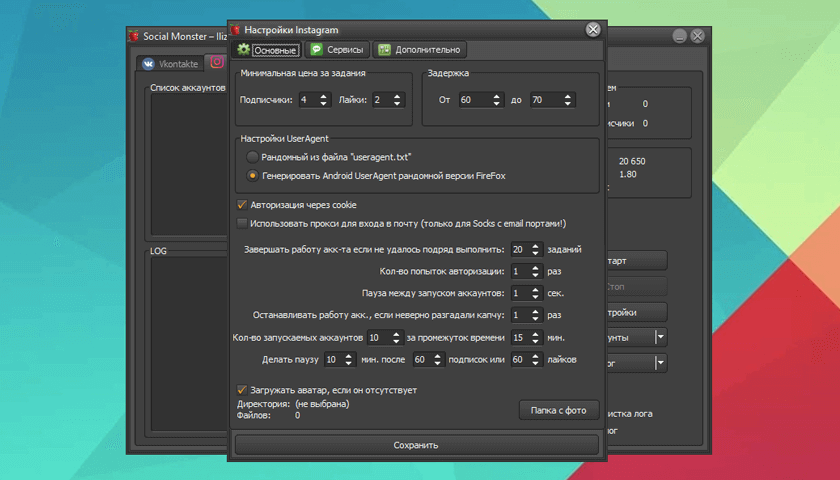Toggle Авторизация через cookie checkbox
The width and height of the screenshot is (840, 480).
242,205
